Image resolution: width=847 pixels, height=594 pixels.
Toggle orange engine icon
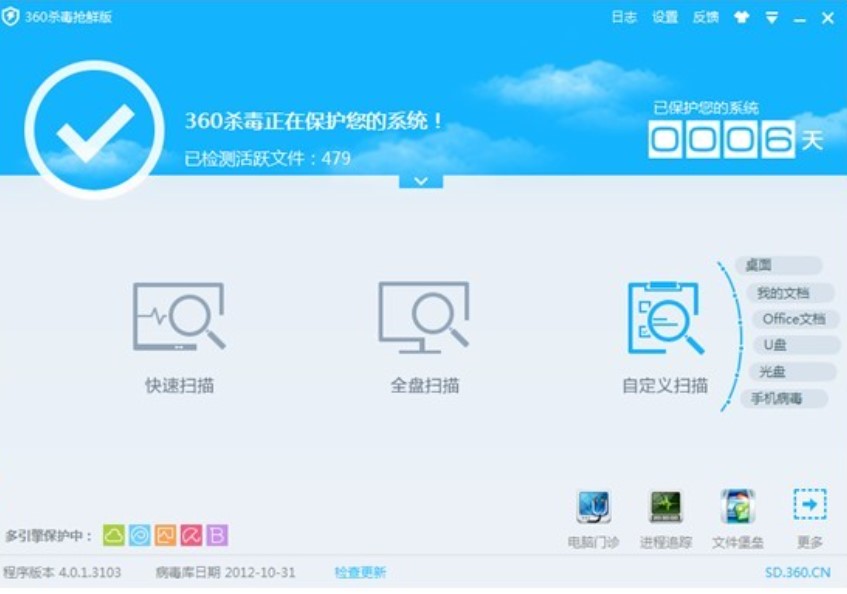[165, 535]
